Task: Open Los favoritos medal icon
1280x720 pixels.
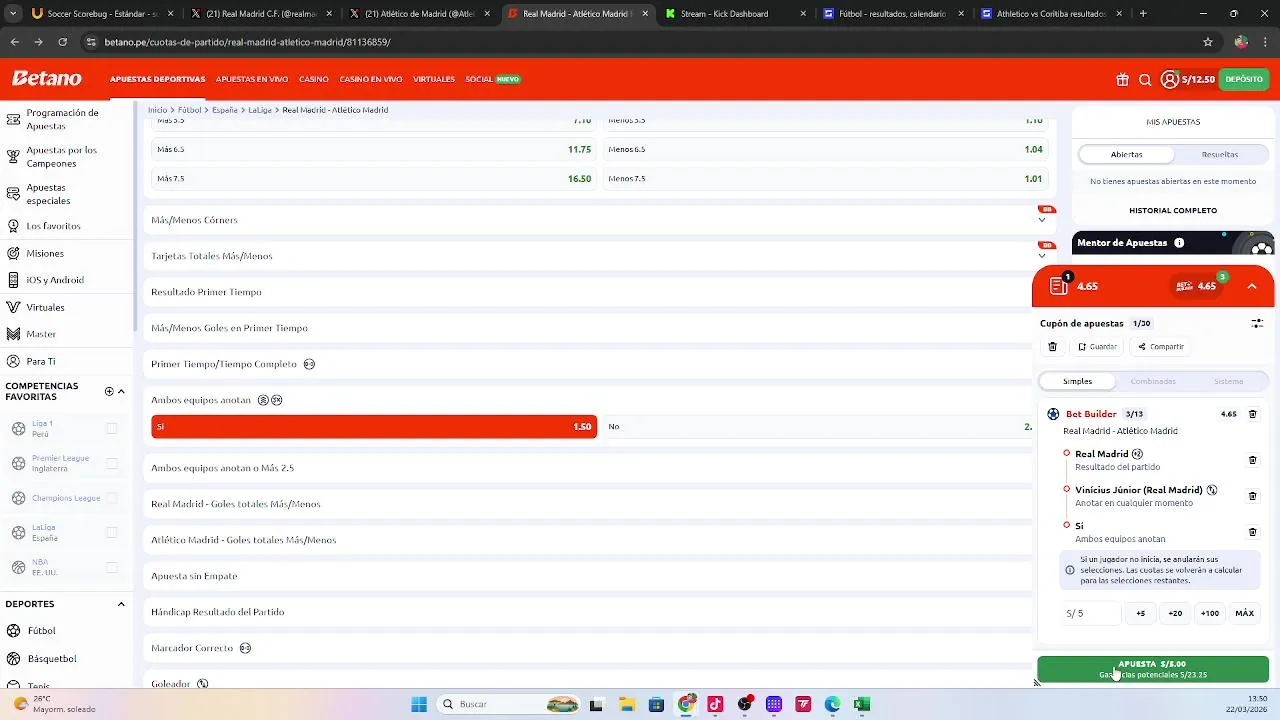Action: [x=13, y=226]
